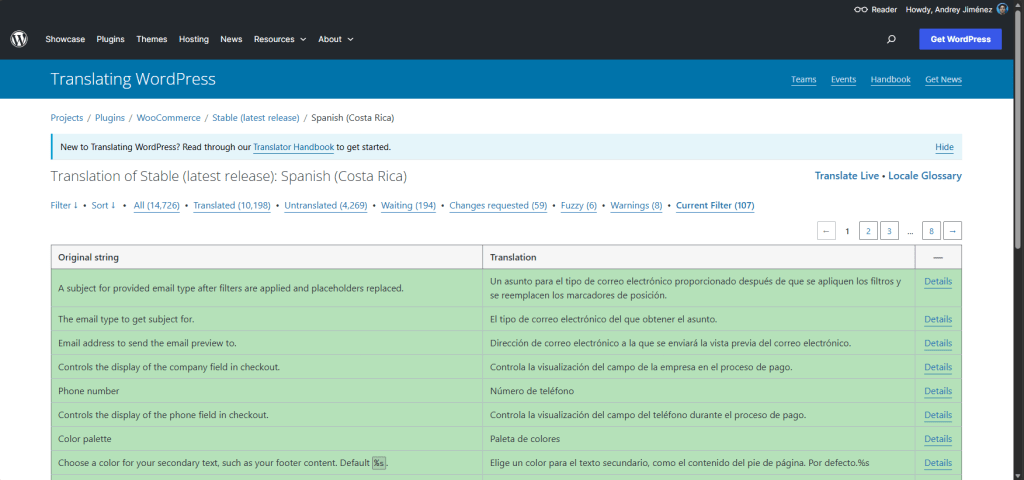Expand the Sort options
Viewport: 1024px width, 480px height.
103,205
